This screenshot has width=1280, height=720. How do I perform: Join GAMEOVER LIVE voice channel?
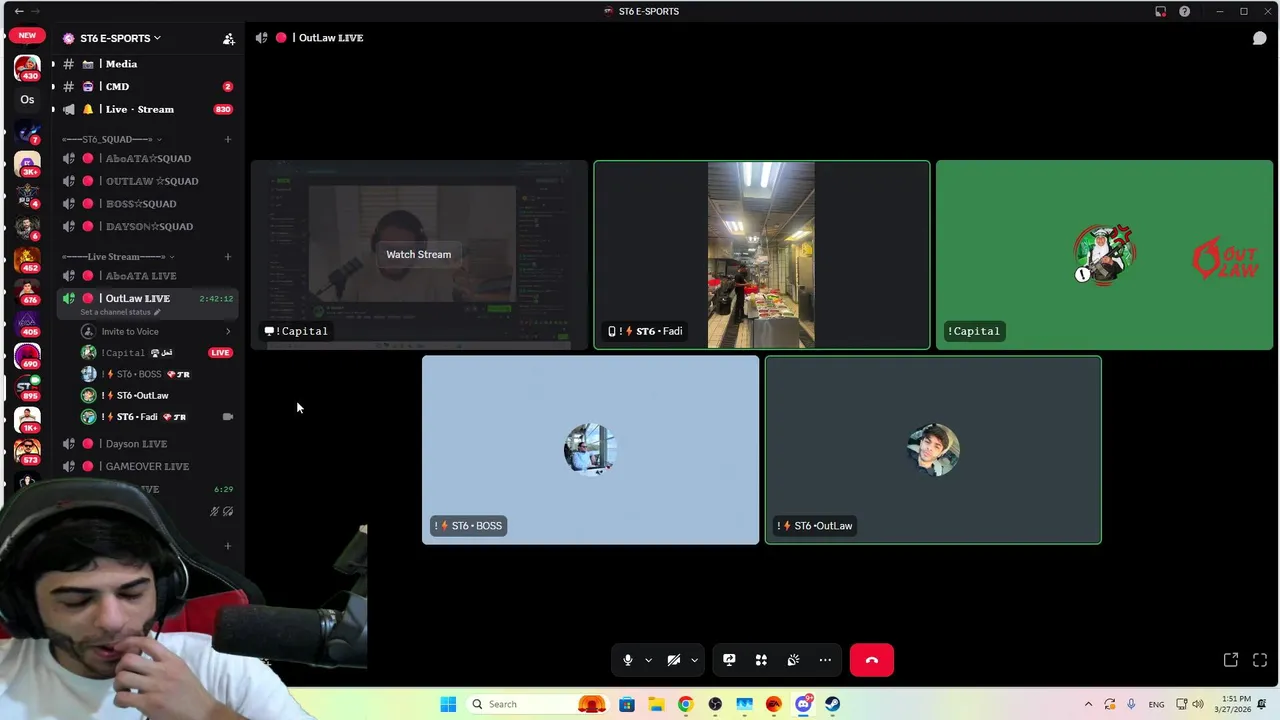click(x=146, y=466)
